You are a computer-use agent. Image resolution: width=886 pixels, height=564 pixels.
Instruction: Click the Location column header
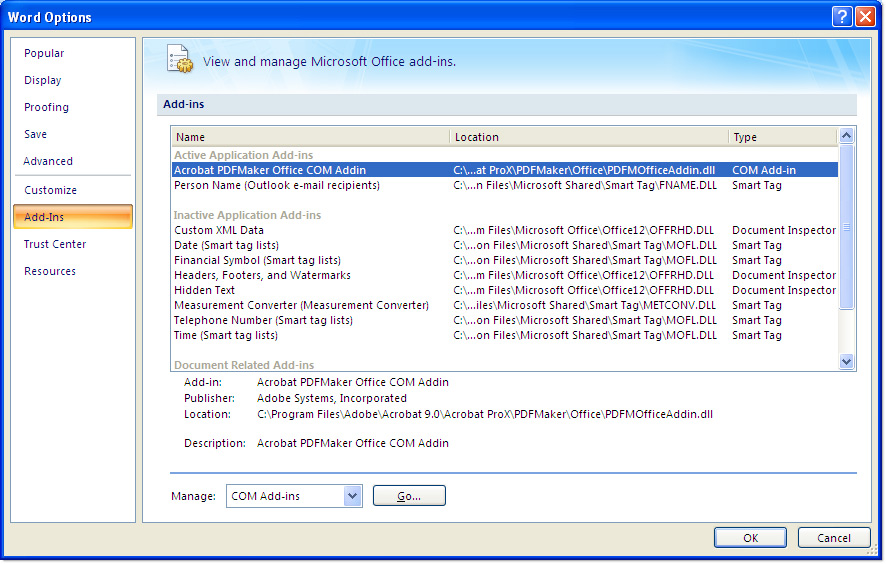click(x=589, y=137)
